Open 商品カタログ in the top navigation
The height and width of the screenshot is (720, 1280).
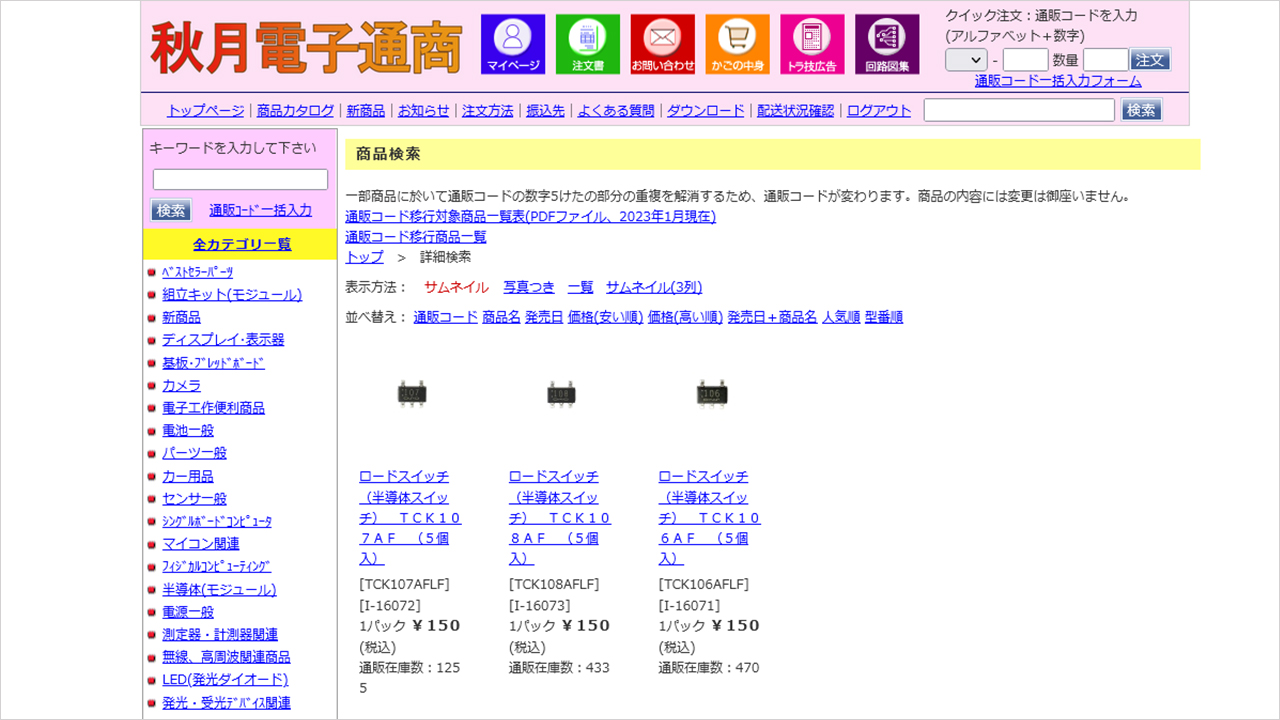click(295, 110)
